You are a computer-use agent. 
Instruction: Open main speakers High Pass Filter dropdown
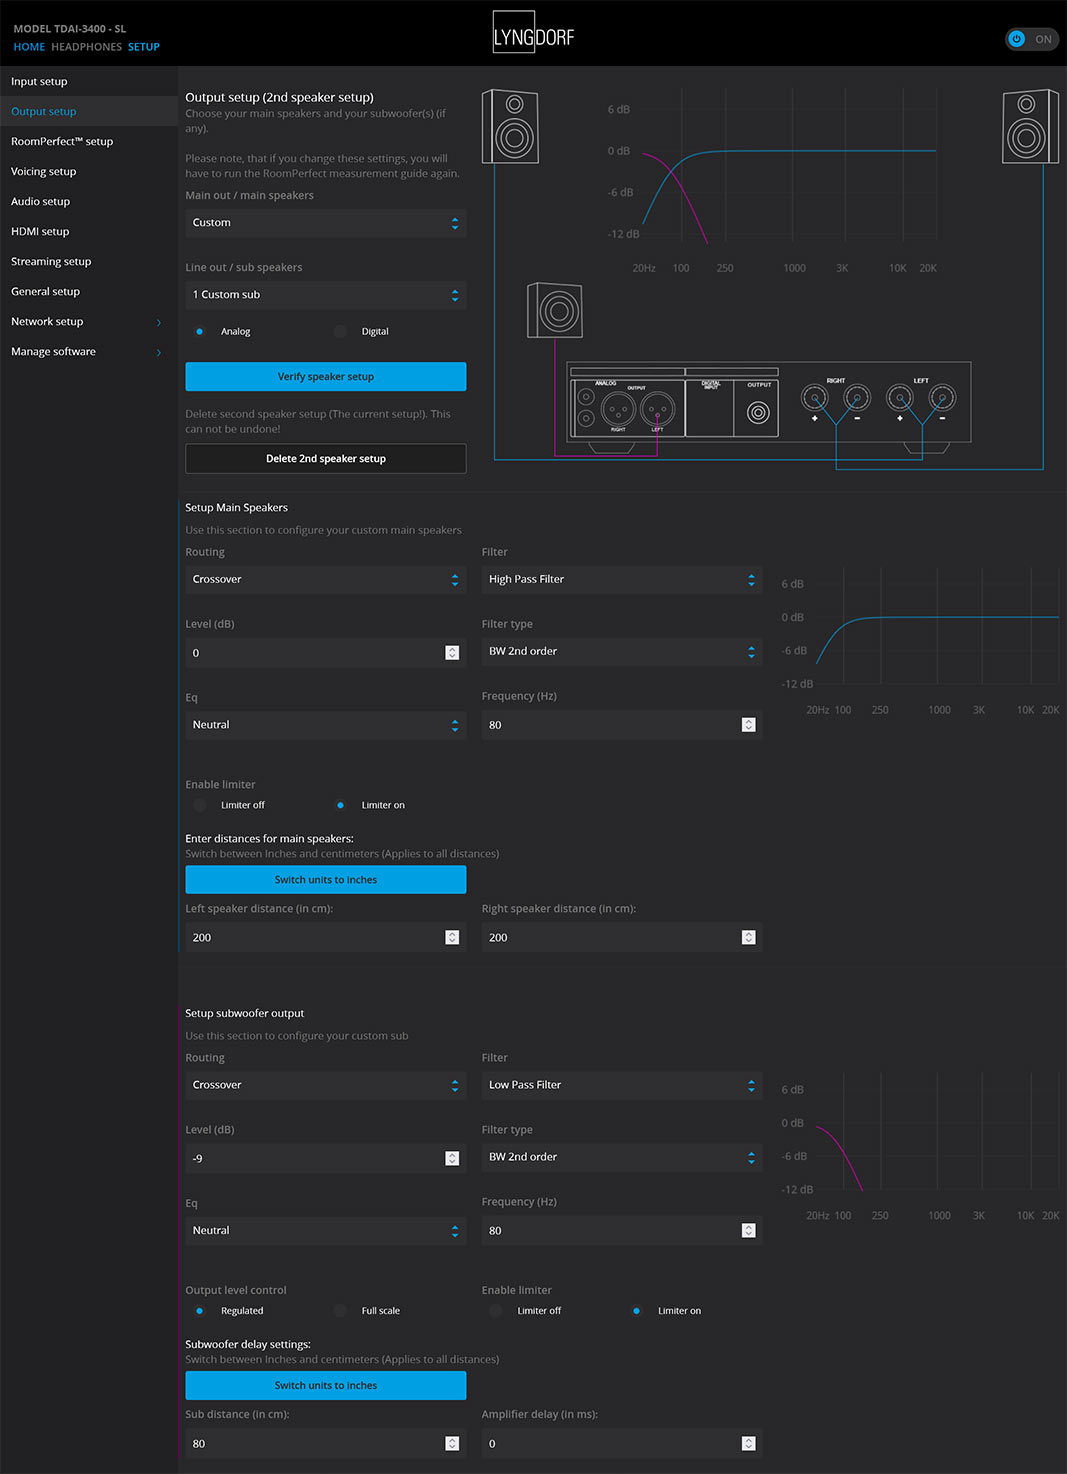(622, 580)
